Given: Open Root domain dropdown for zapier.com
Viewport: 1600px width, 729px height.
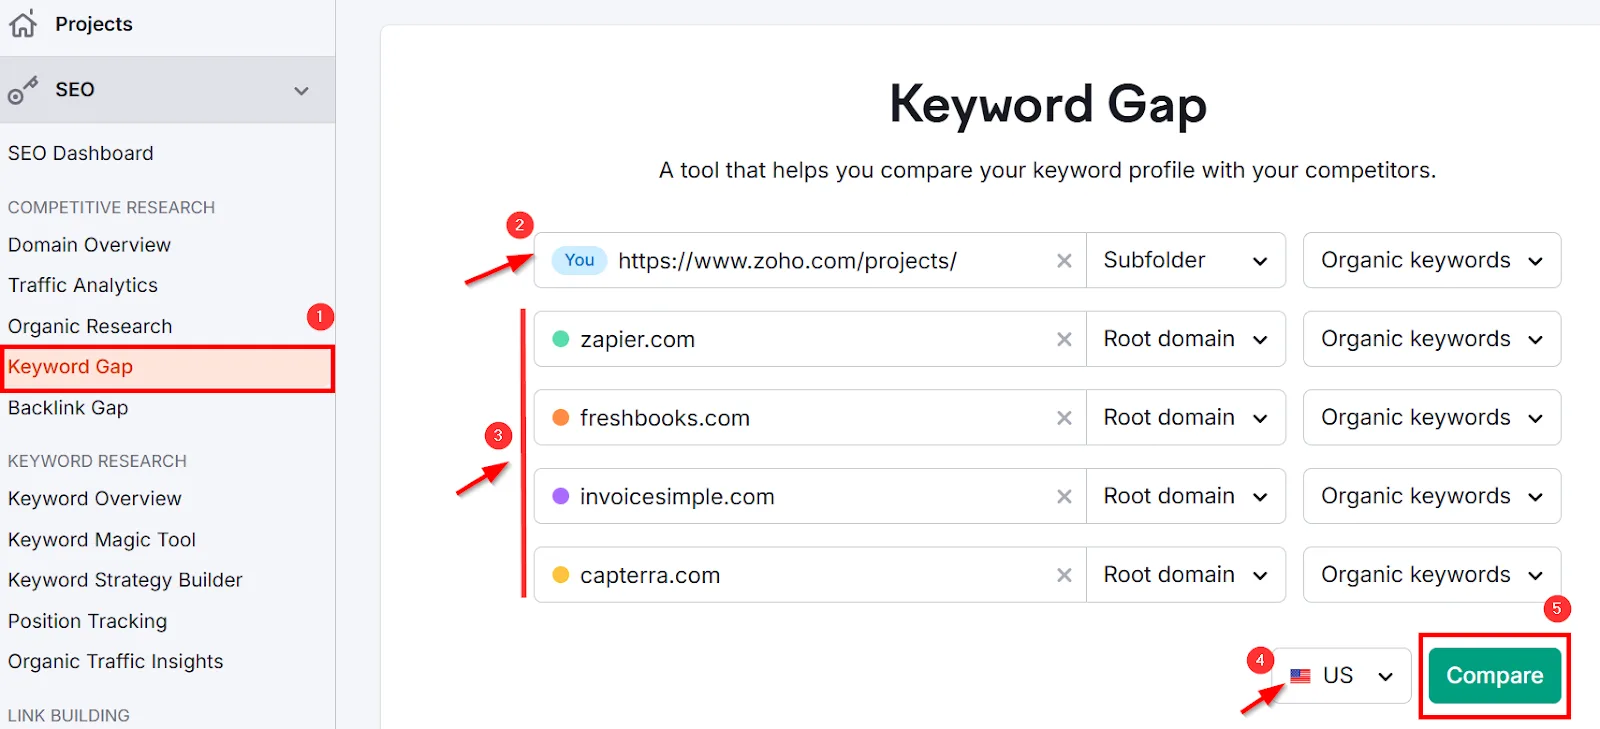Looking at the screenshot, I should pyautogui.click(x=1186, y=339).
